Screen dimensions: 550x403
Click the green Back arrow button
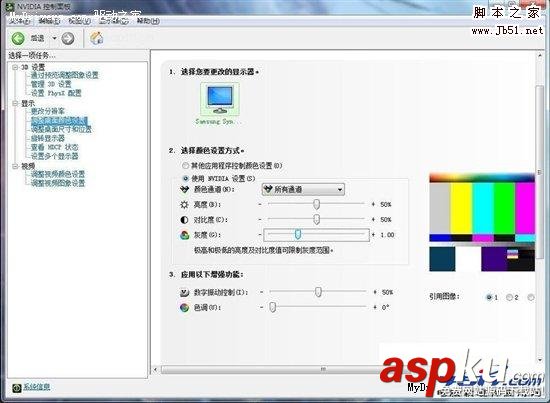pos(18,38)
